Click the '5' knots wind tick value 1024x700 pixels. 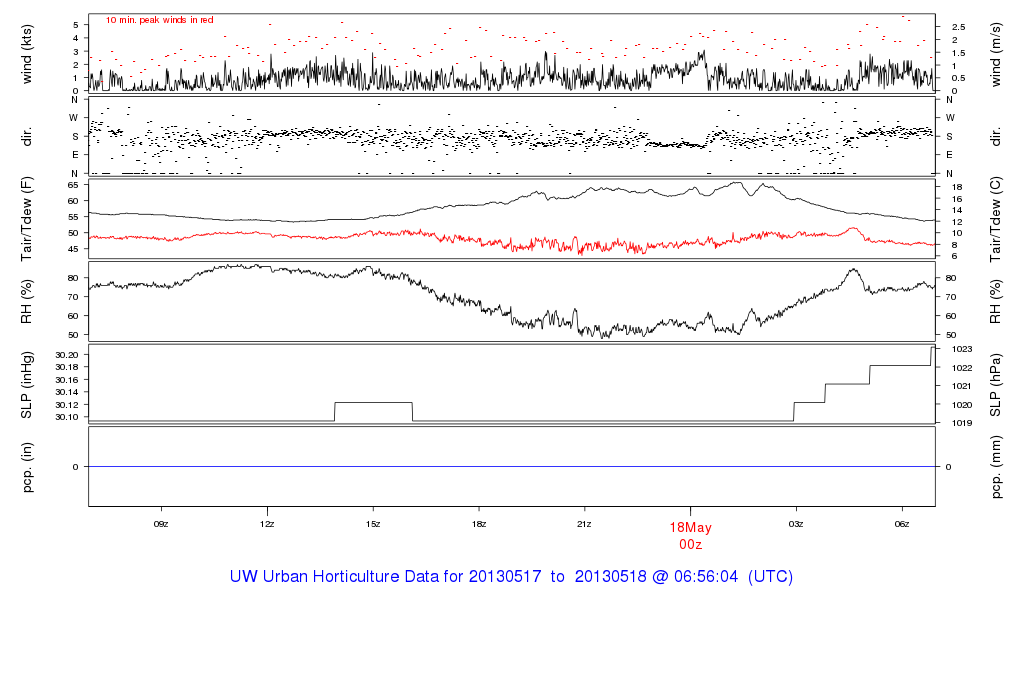[76, 25]
